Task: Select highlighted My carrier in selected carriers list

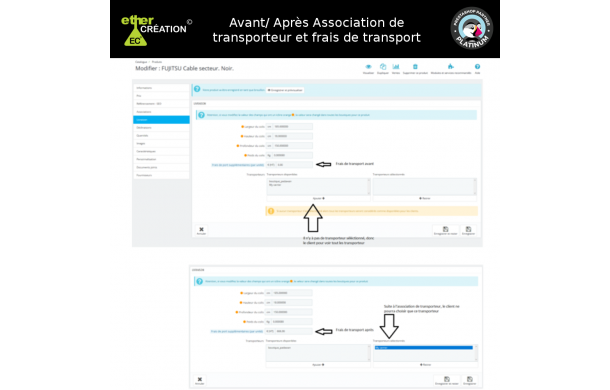Action: click(424, 348)
